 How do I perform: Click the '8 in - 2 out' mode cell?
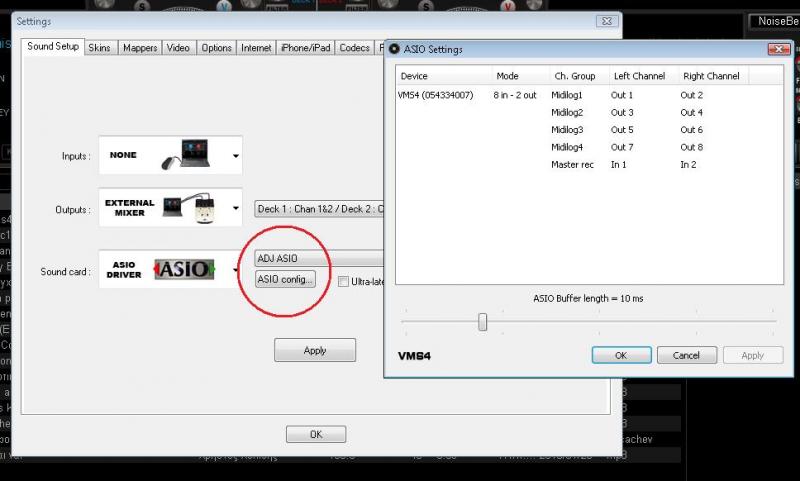coord(515,95)
